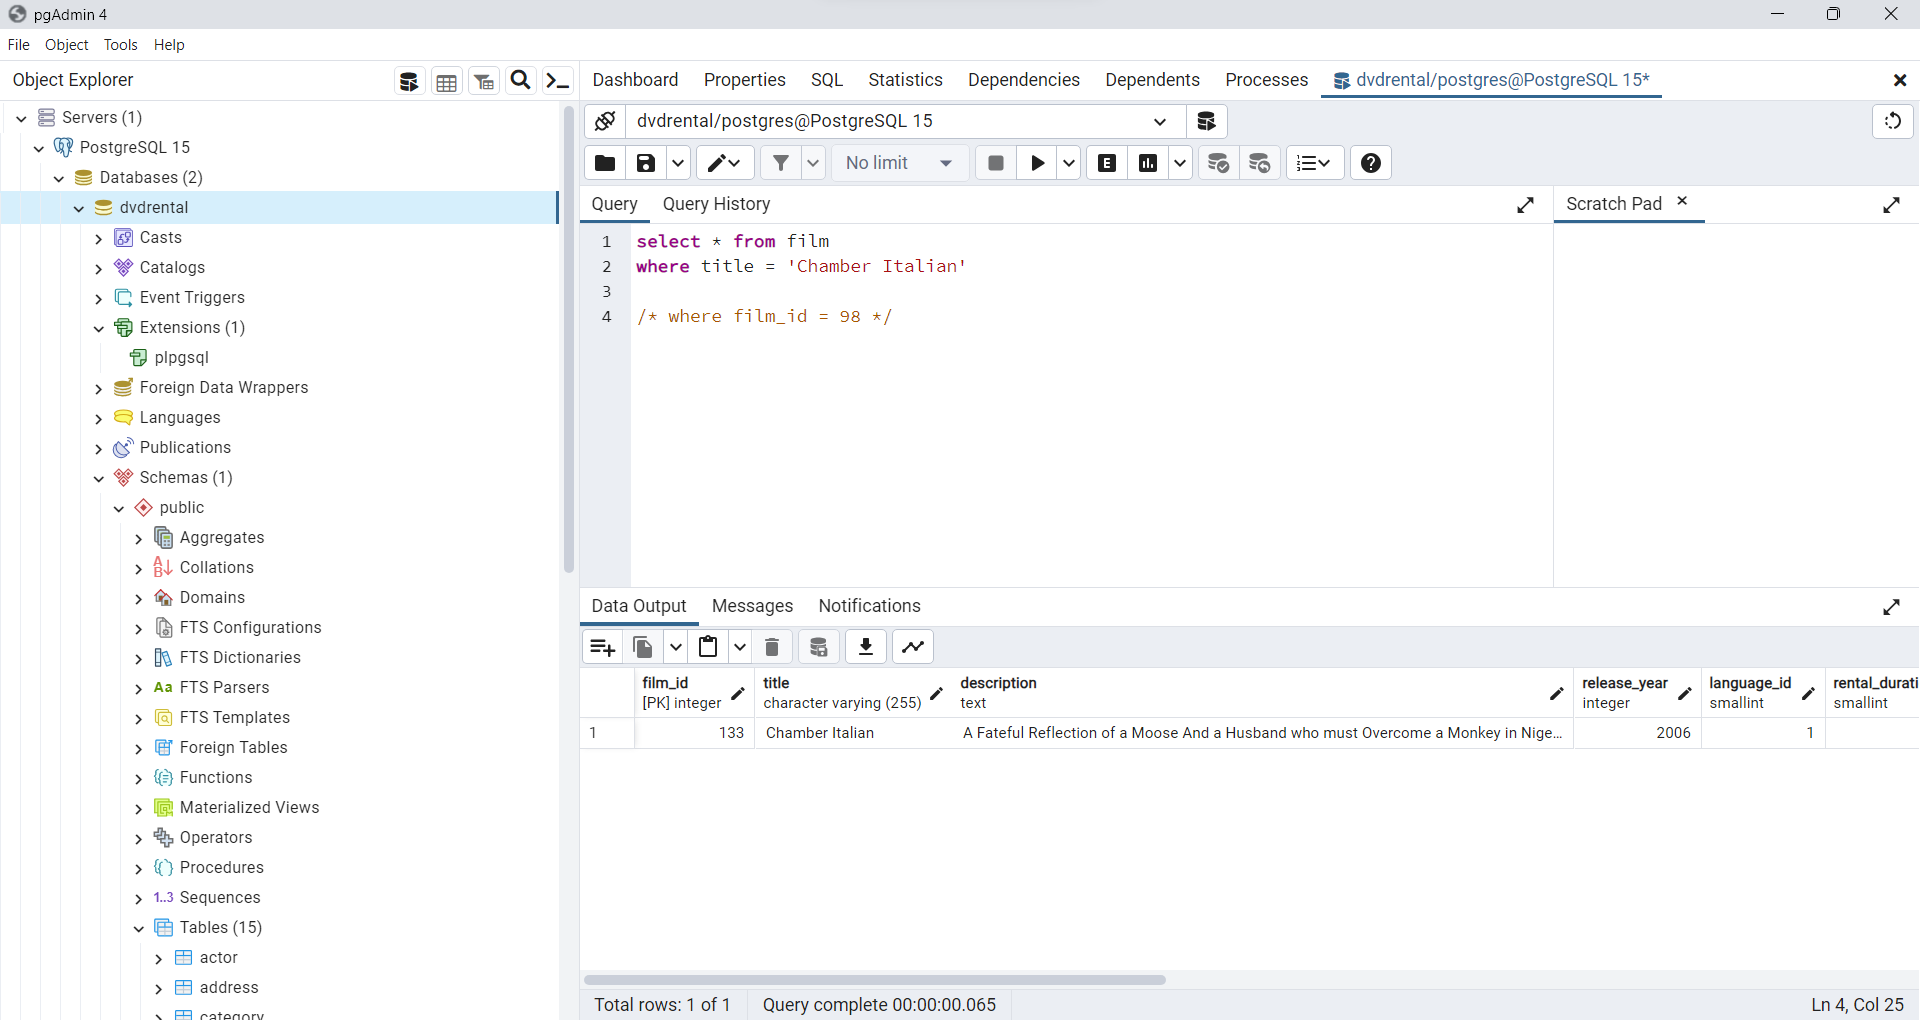Click the Chamber Italian title cell

(x=853, y=733)
